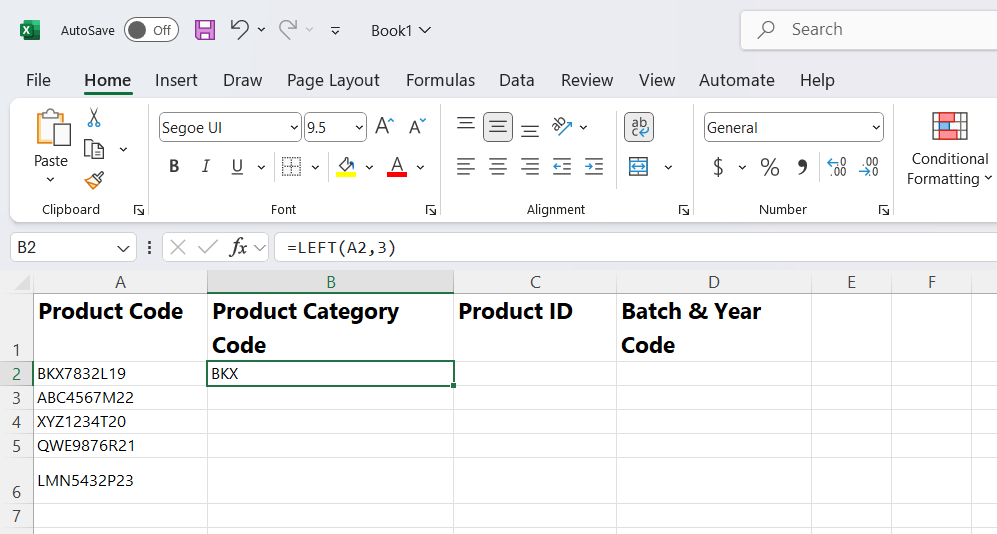Click the Merge & Center icon
The image size is (997, 534).
(639, 166)
